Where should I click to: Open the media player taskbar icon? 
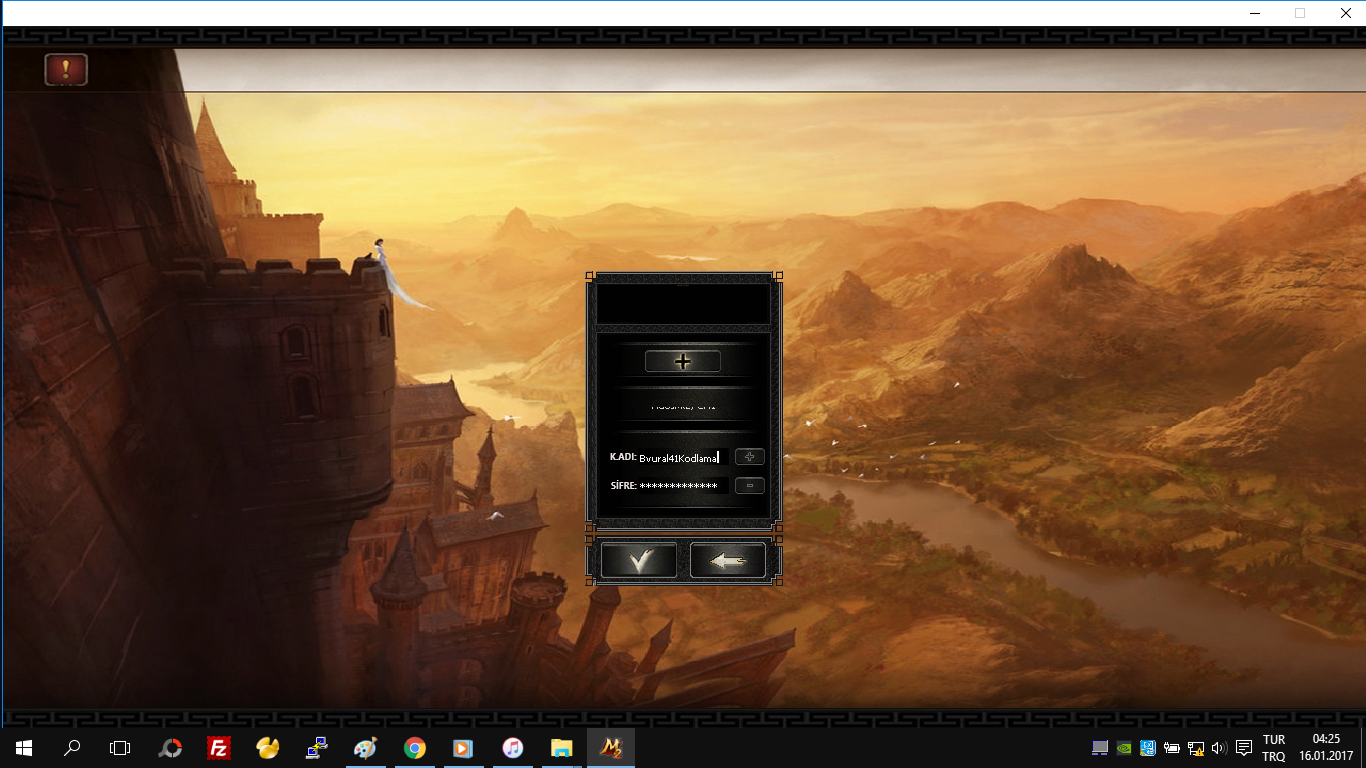click(463, 748)
